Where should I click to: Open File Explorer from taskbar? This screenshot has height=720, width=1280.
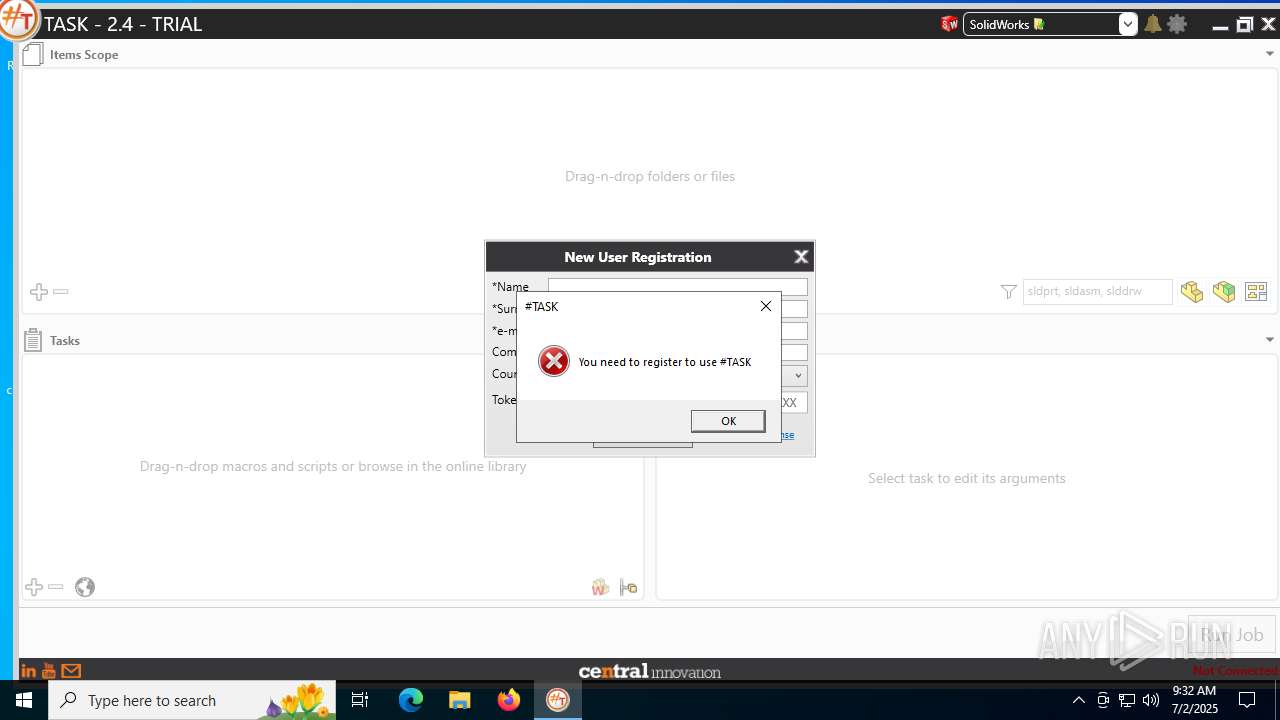[x=460, y=700]
